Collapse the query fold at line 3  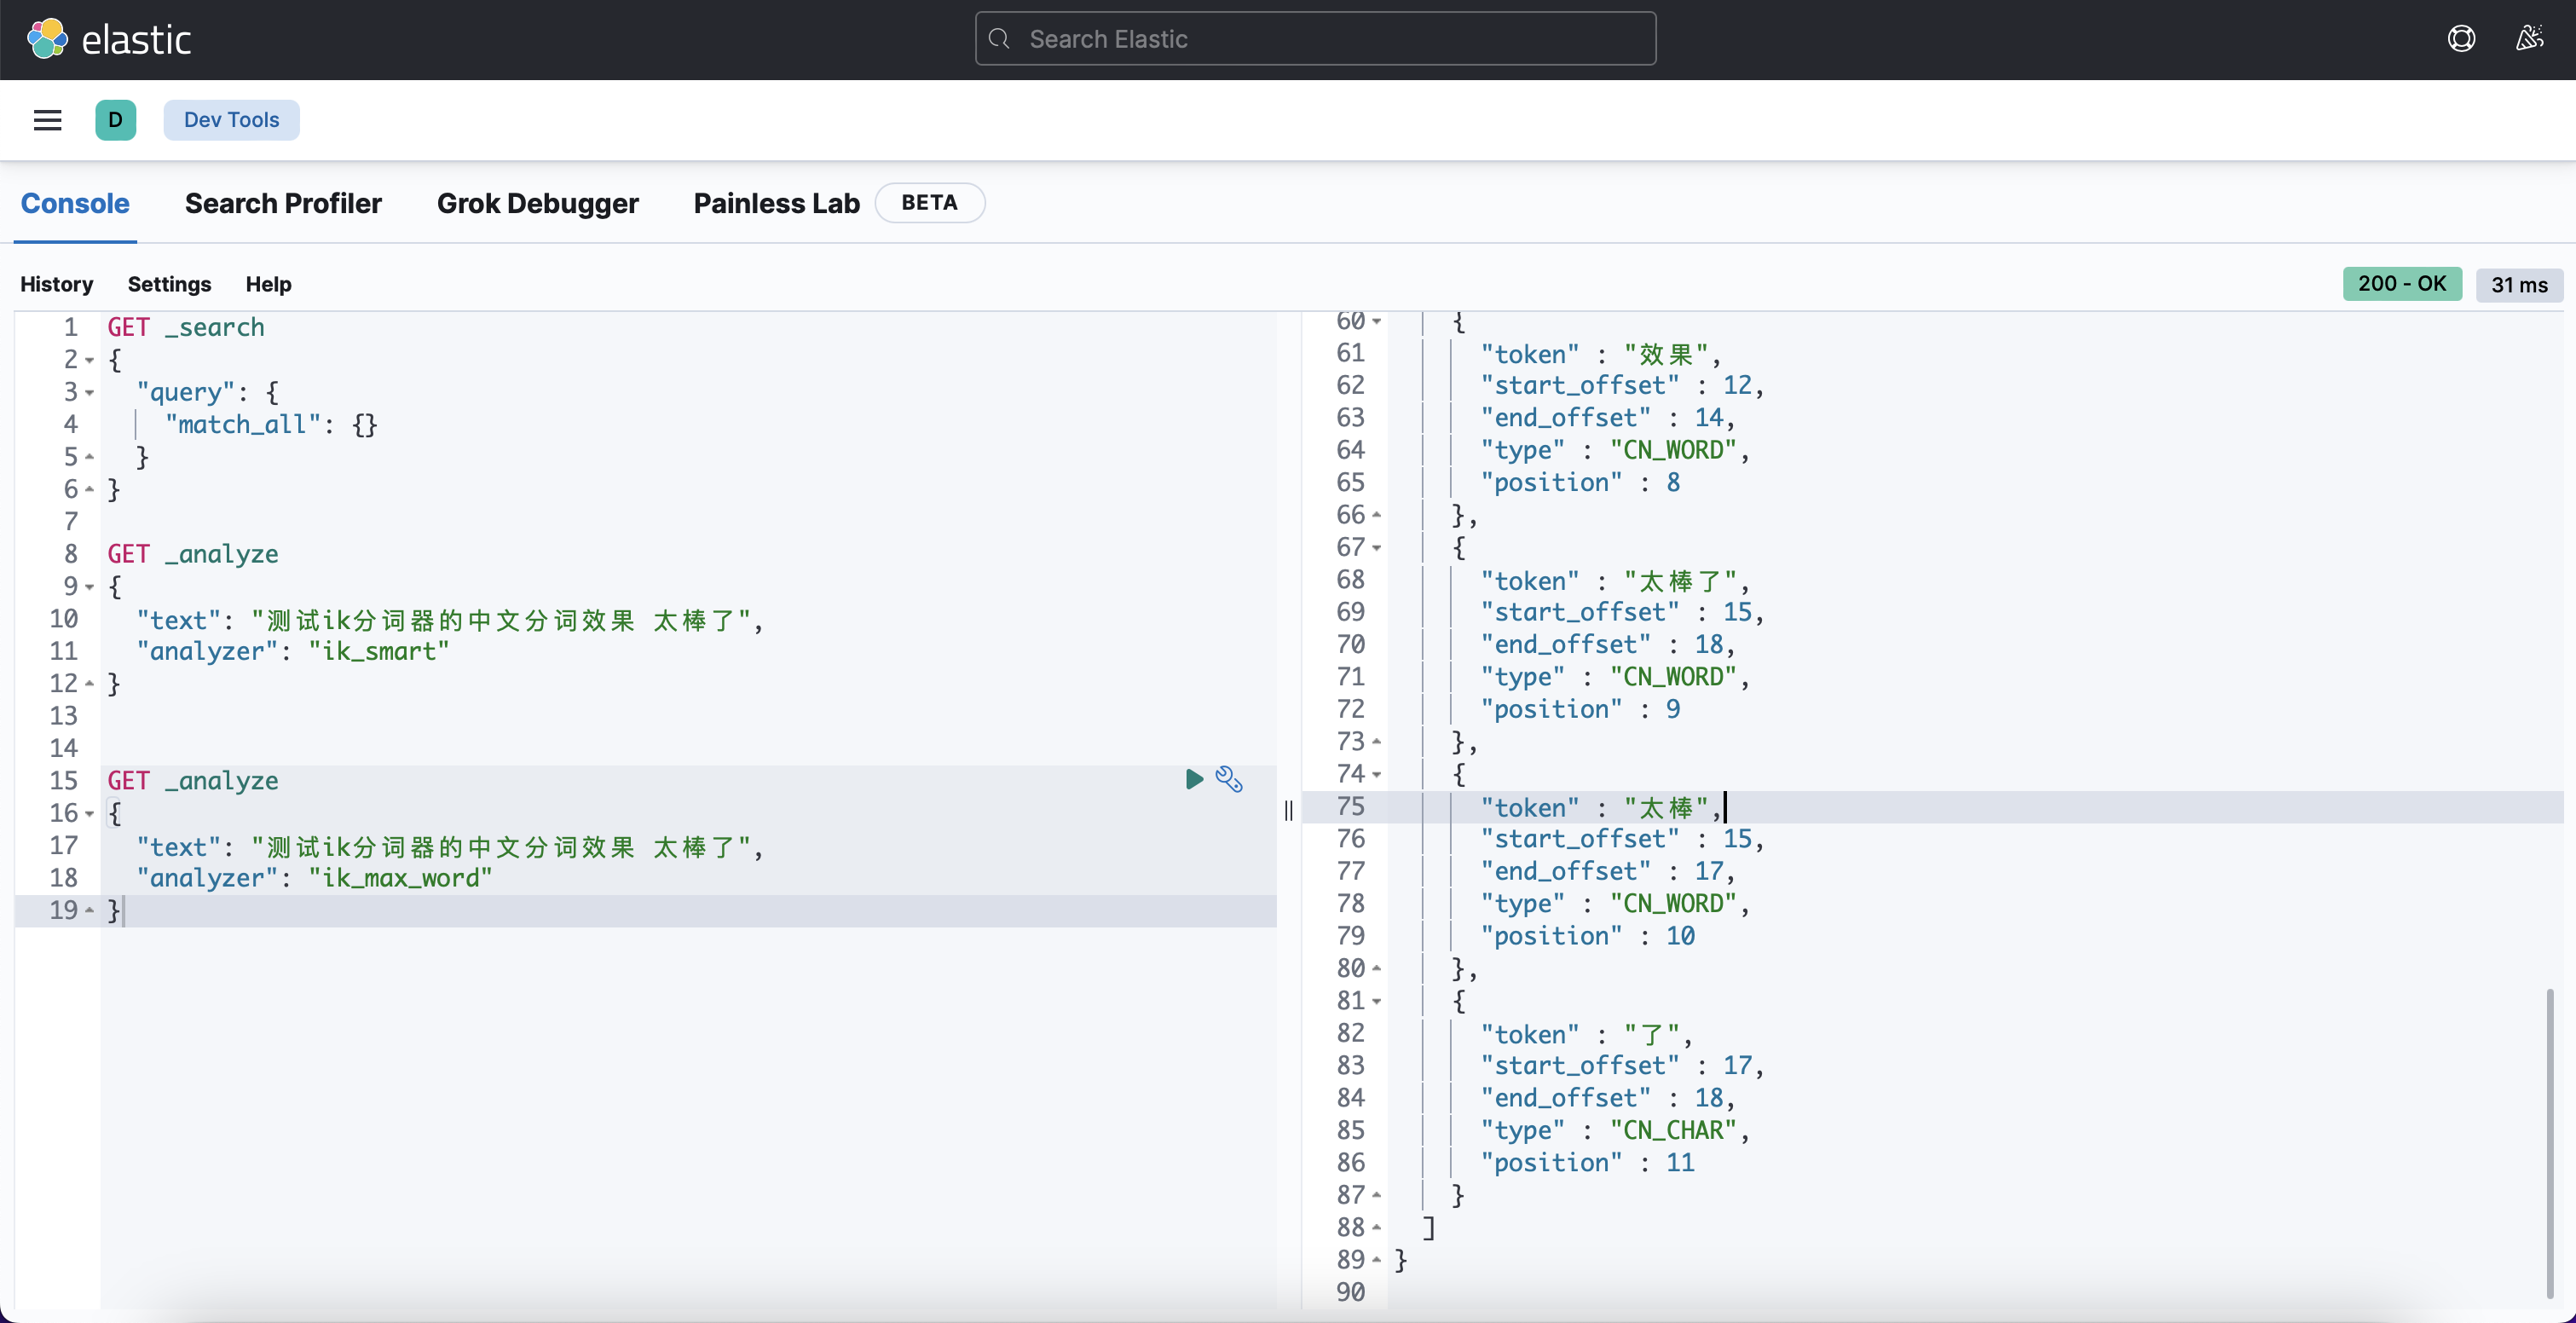[90, 393]
